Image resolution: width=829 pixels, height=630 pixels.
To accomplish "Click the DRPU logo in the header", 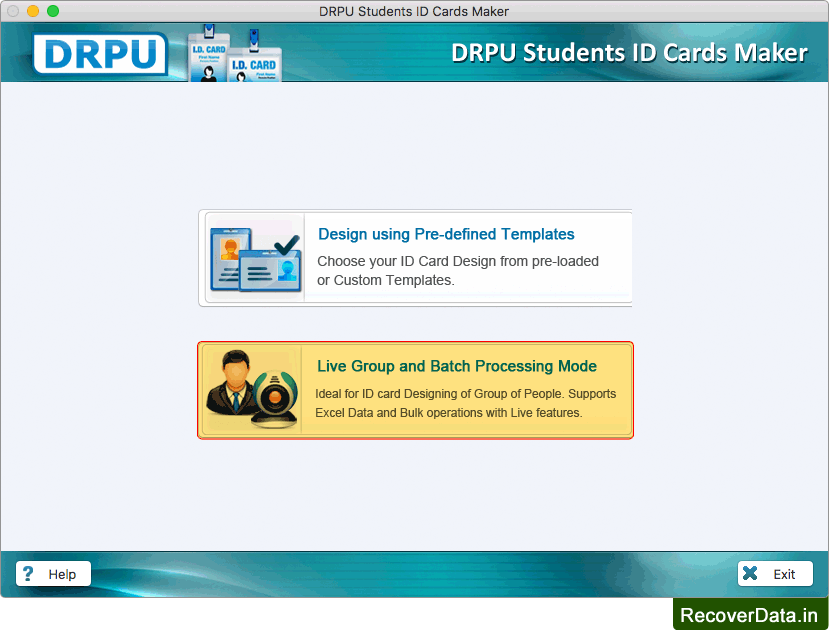I will 100,53.
